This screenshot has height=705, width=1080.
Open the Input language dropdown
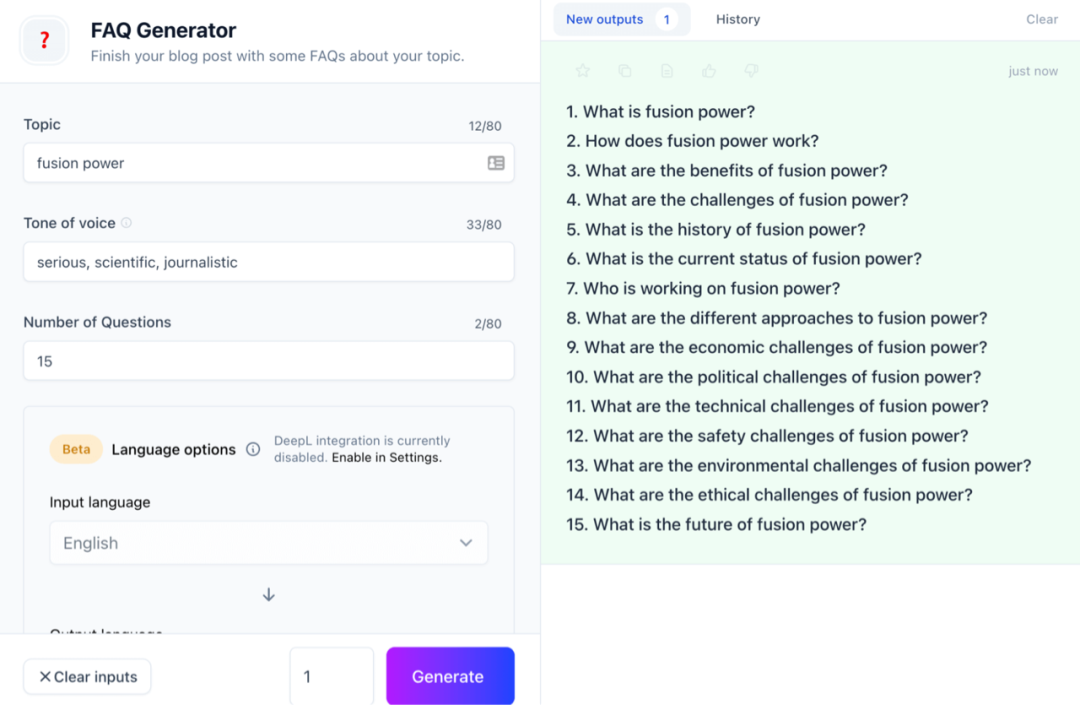point(268,543)
